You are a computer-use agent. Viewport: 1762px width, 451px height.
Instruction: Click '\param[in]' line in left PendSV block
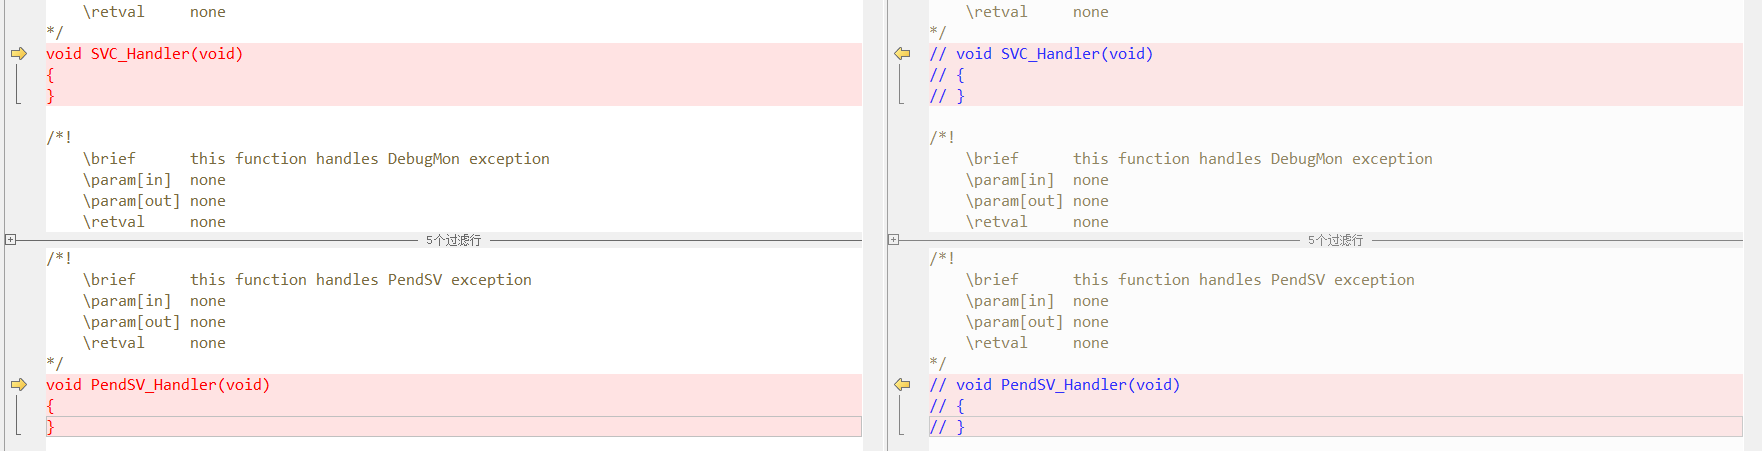tap(154, 301)
